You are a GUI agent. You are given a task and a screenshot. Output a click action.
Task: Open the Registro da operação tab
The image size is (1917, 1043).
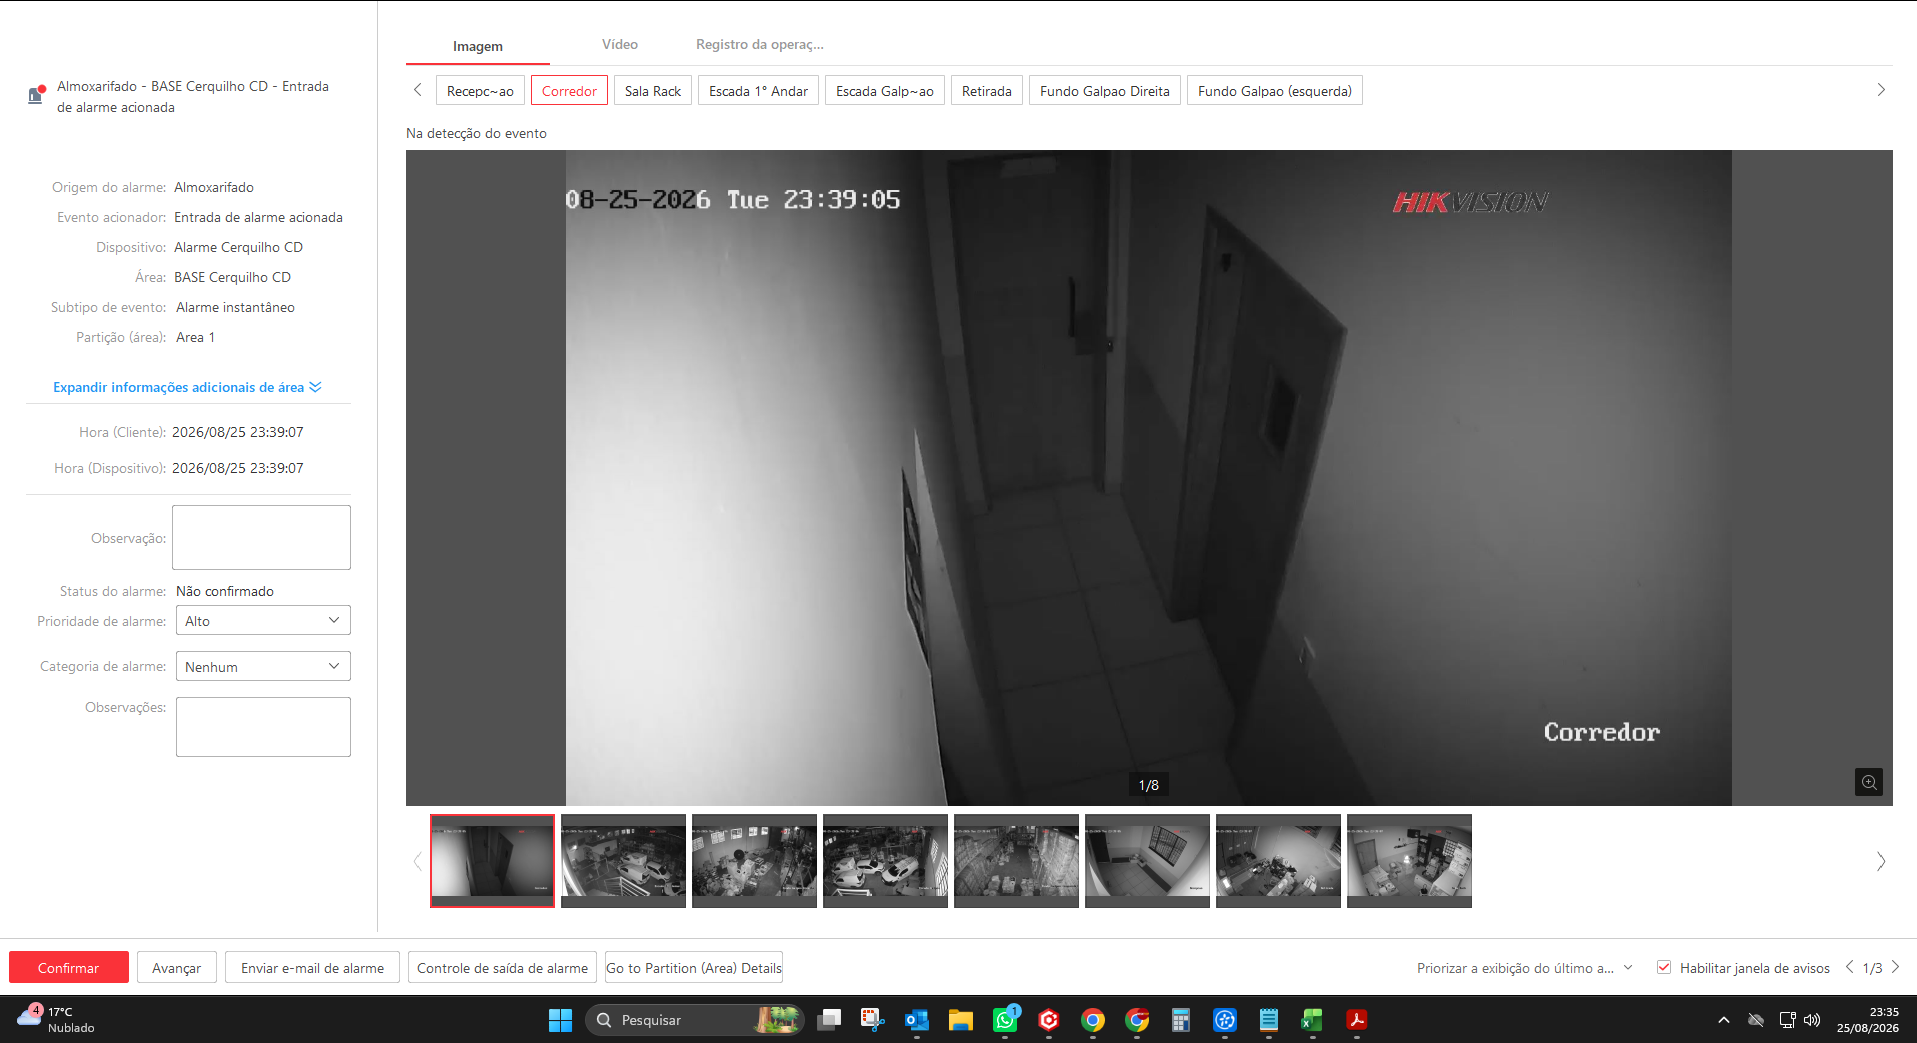pos(760,45)
